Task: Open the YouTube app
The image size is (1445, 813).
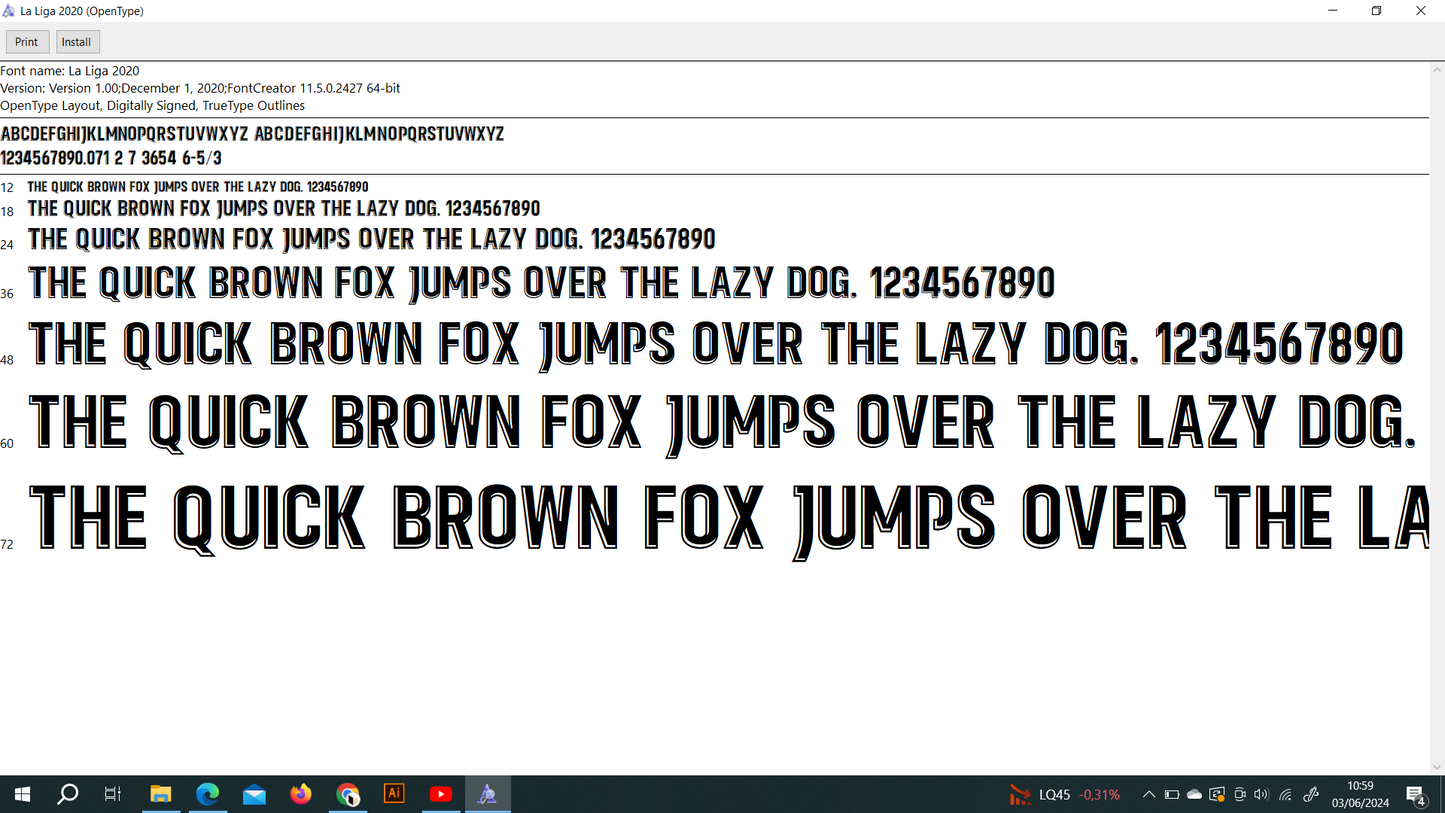Action: (441, 794)
